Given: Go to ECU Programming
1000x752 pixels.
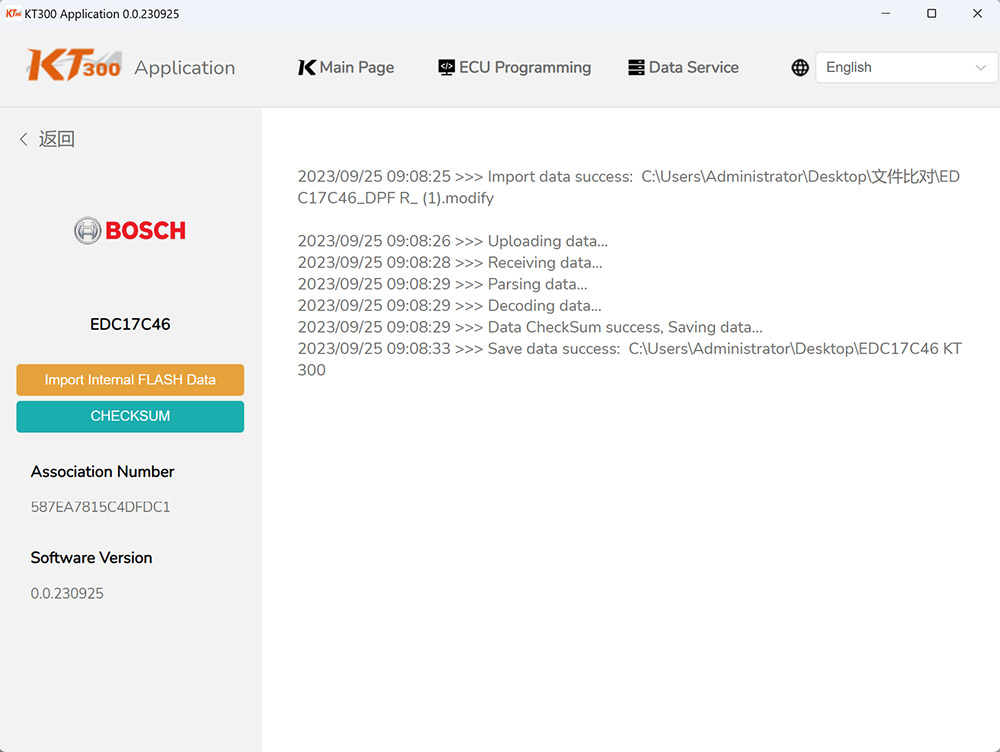Looking at the screenshot, I should 514,67.
